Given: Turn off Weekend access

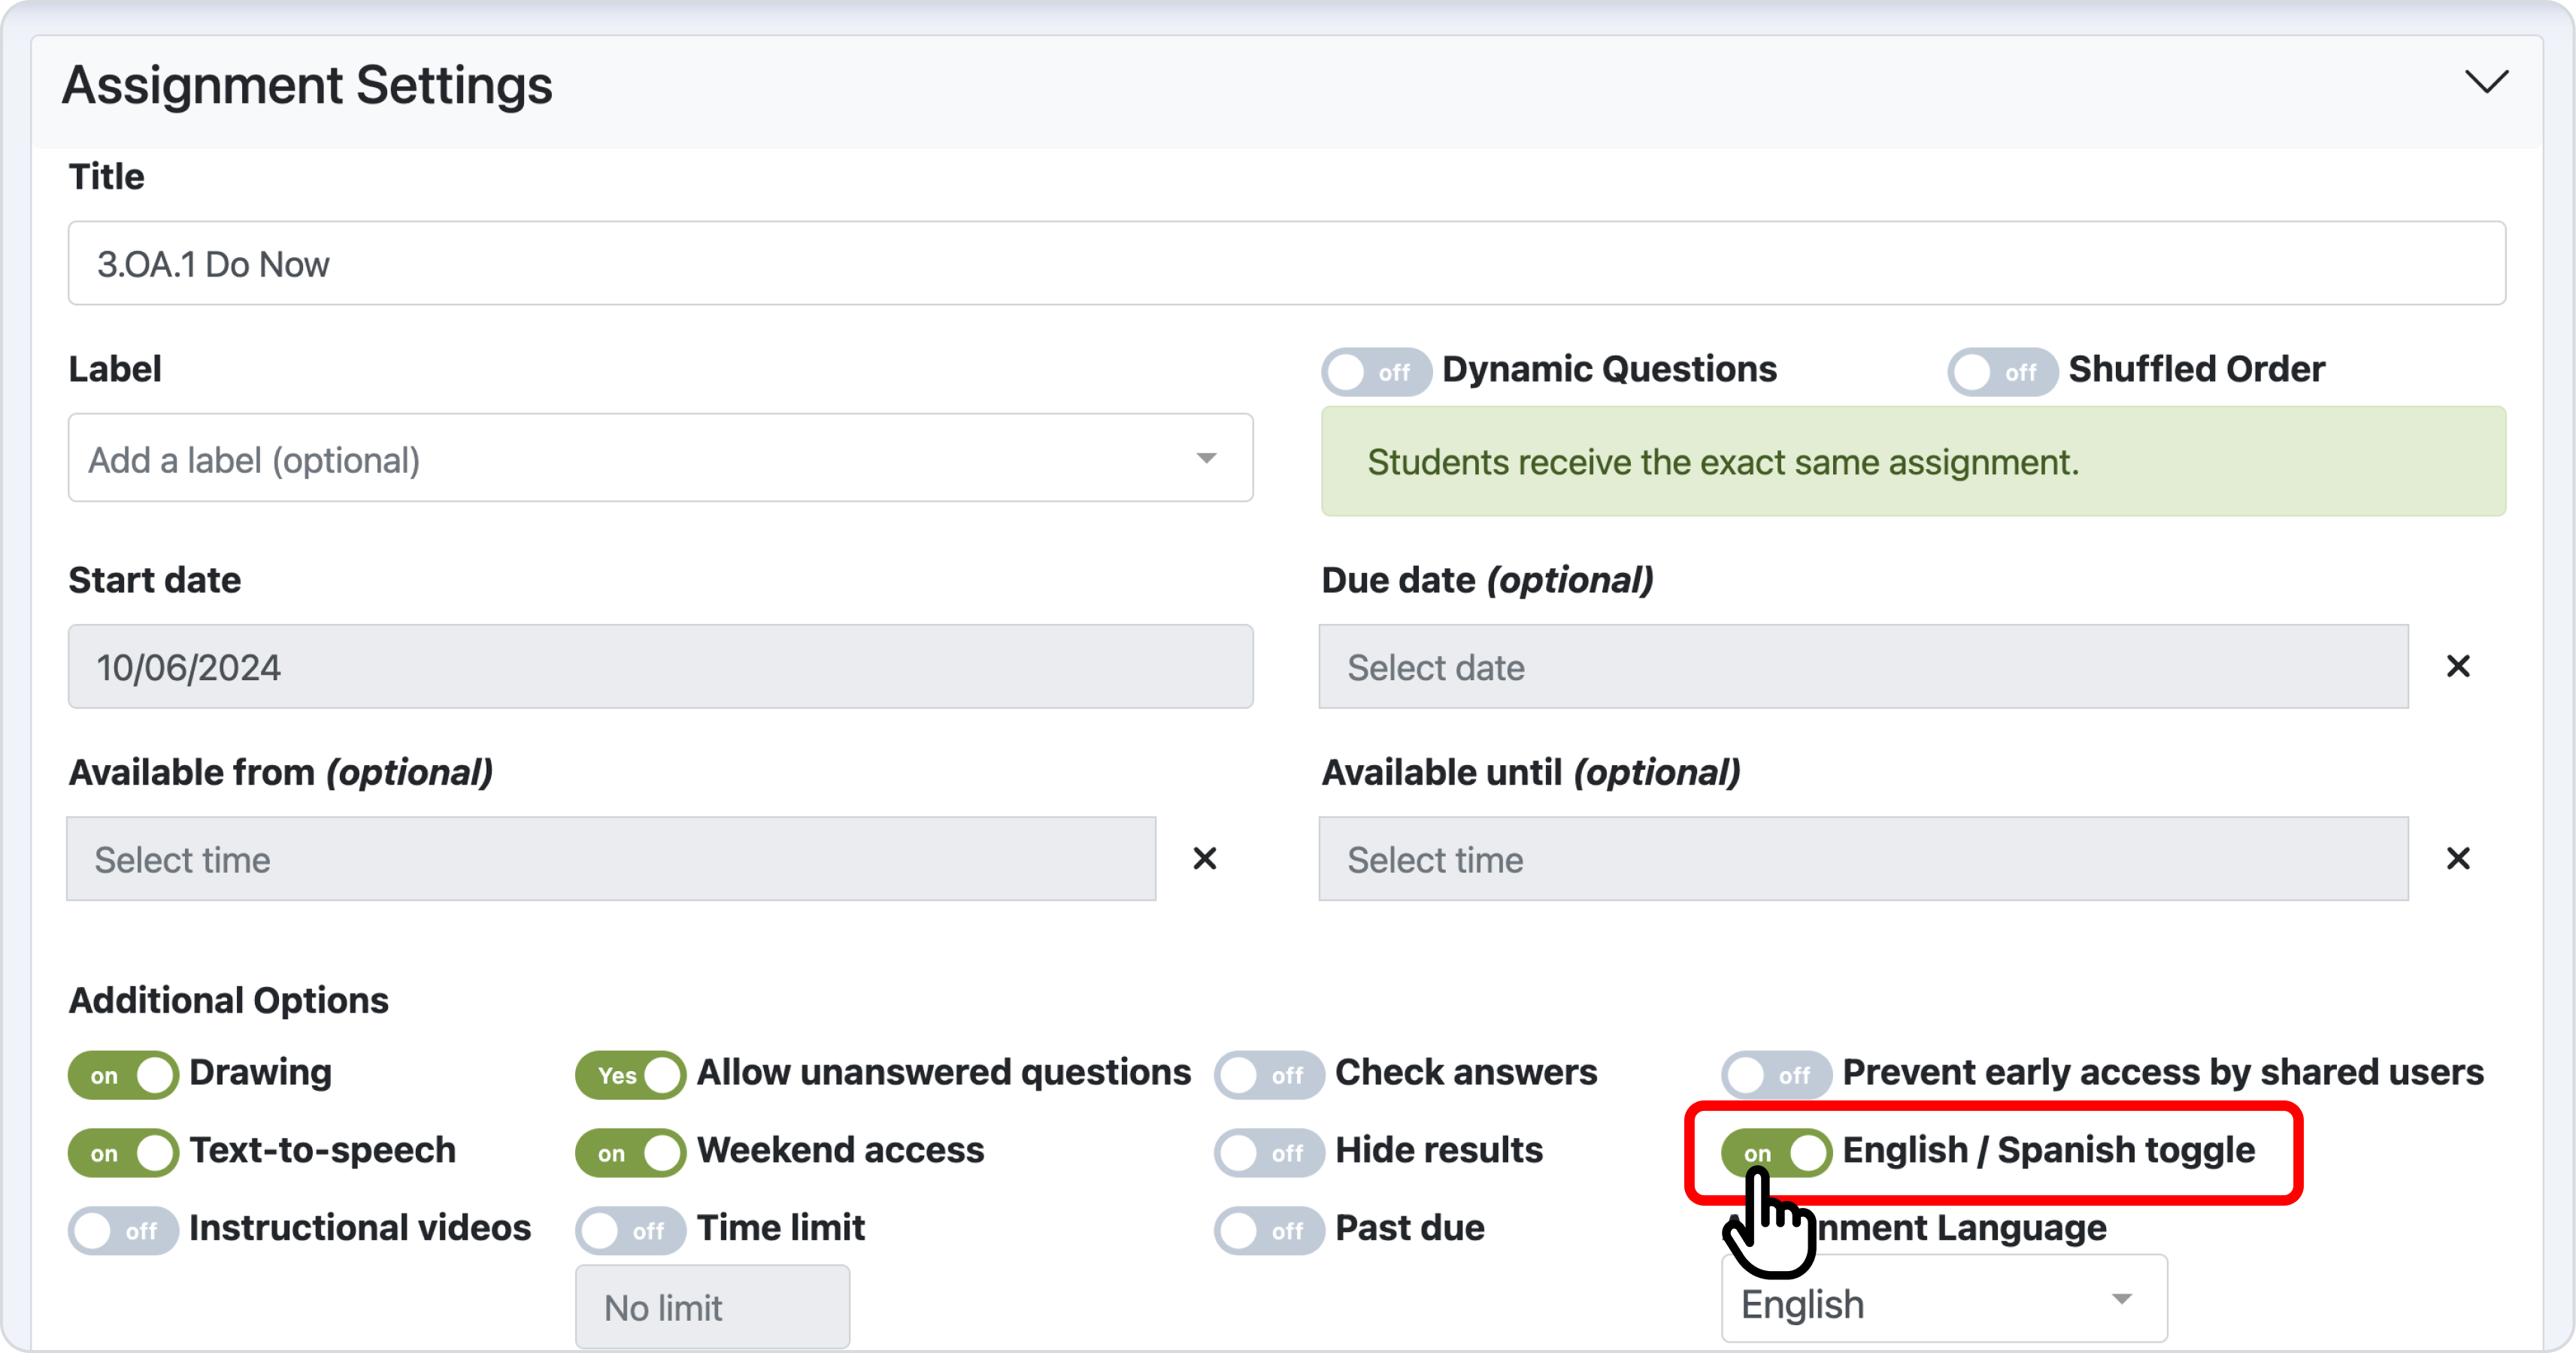Looking at the screenshot, I should (x=630, y=1153).
